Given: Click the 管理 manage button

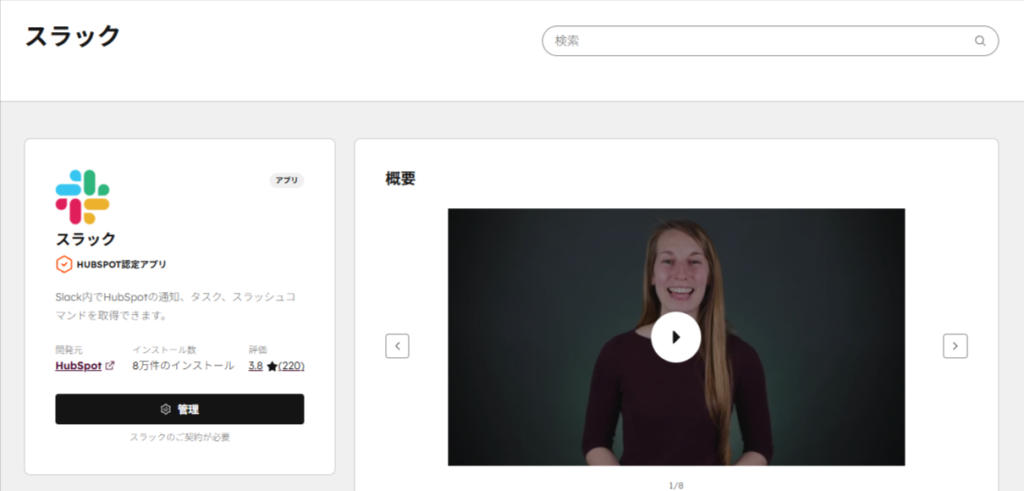Looking at the screenshot, I should coord(180,409).
